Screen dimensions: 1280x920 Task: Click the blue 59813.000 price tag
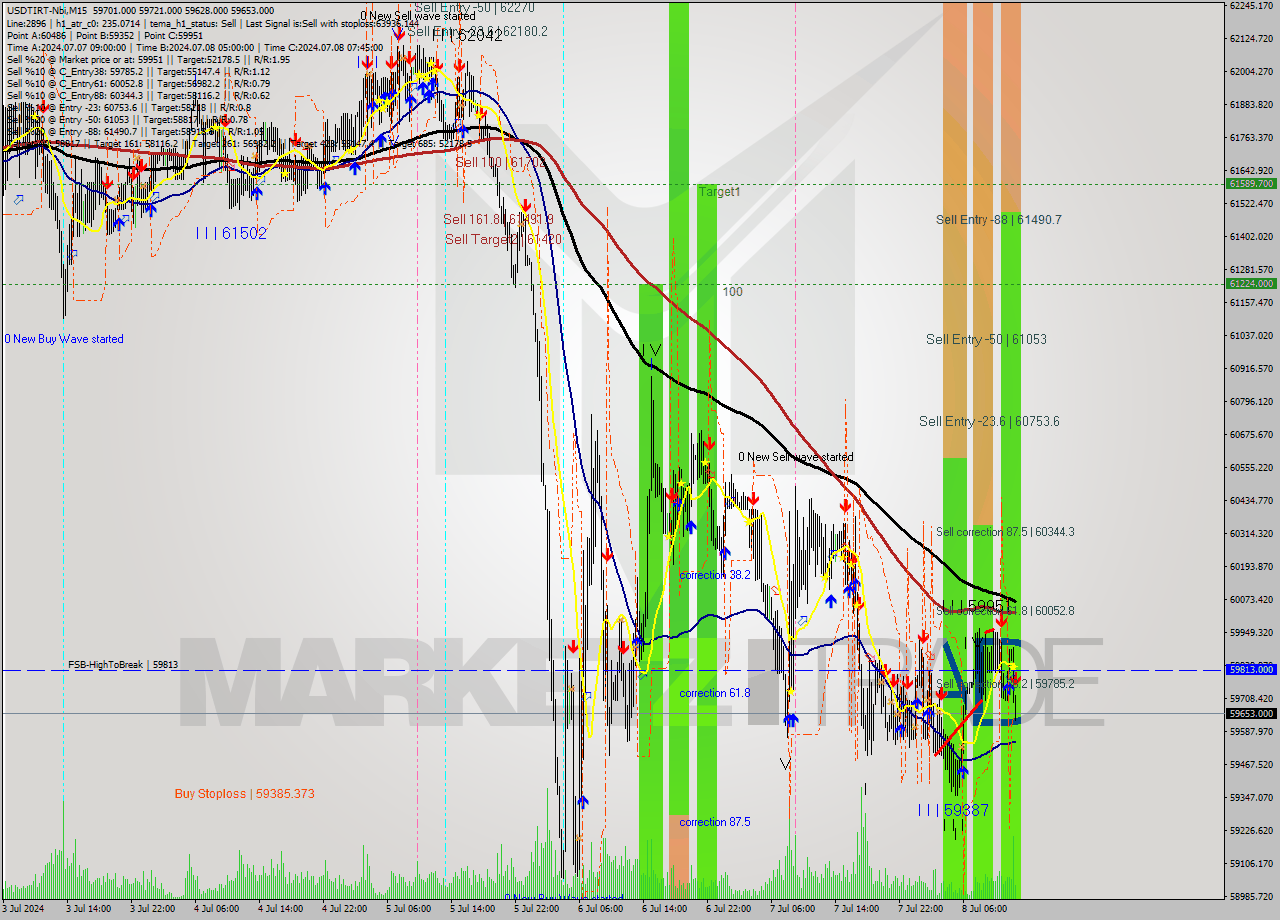[x=1251, y=670]
